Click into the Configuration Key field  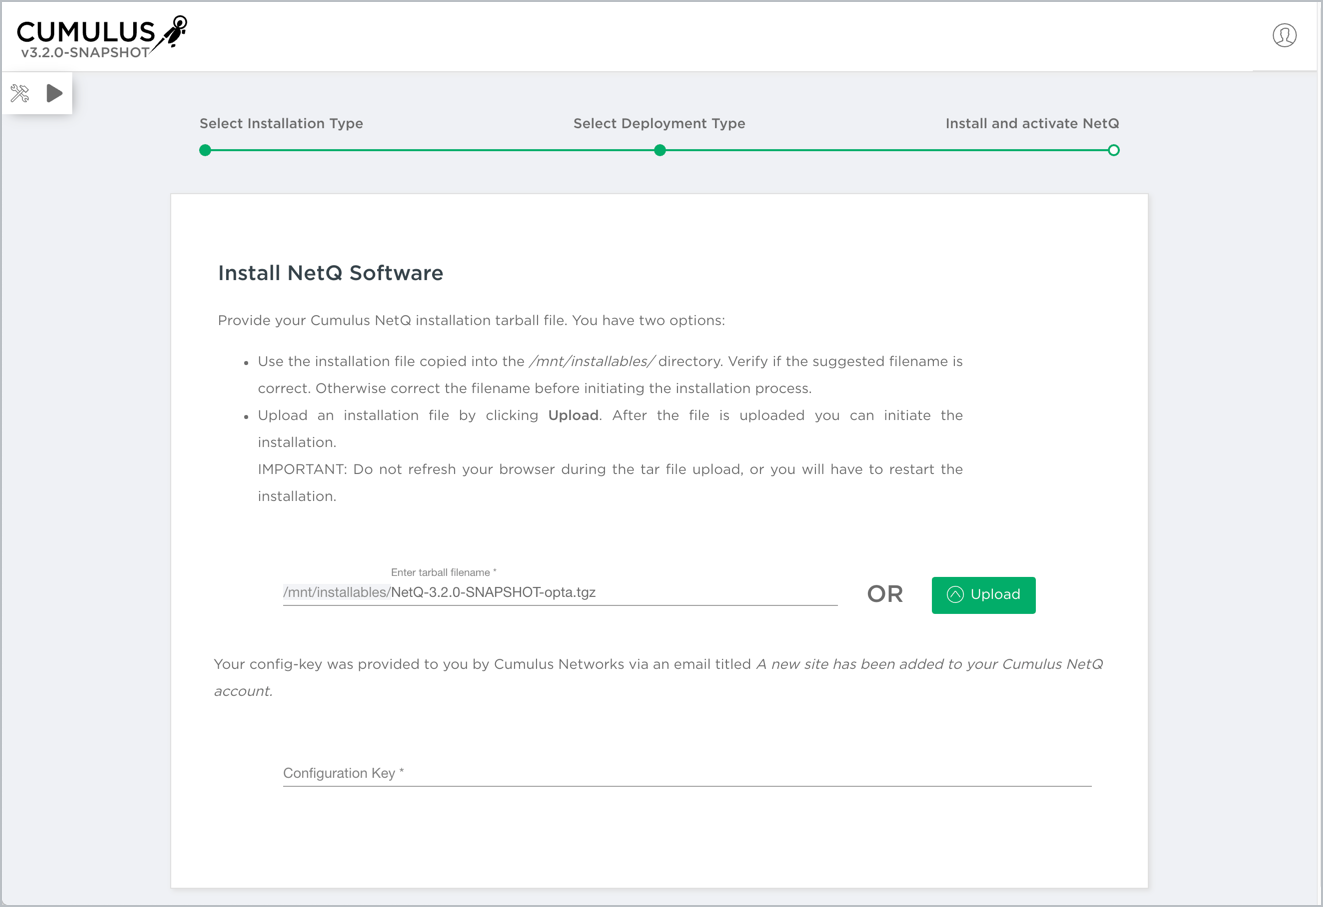[686, 773]
